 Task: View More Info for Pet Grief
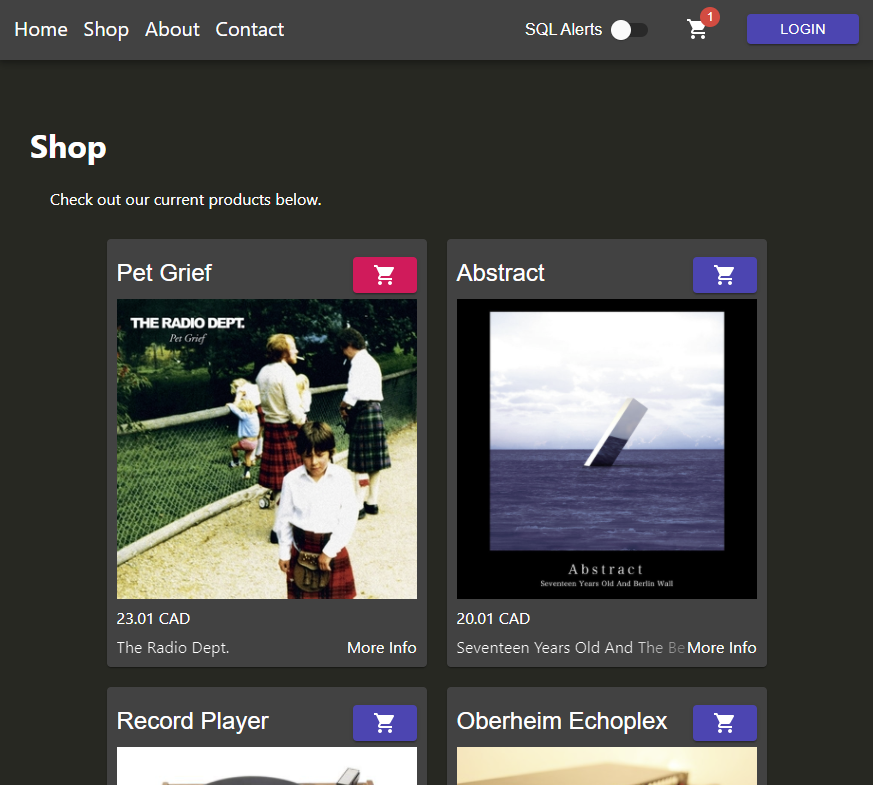381,647
